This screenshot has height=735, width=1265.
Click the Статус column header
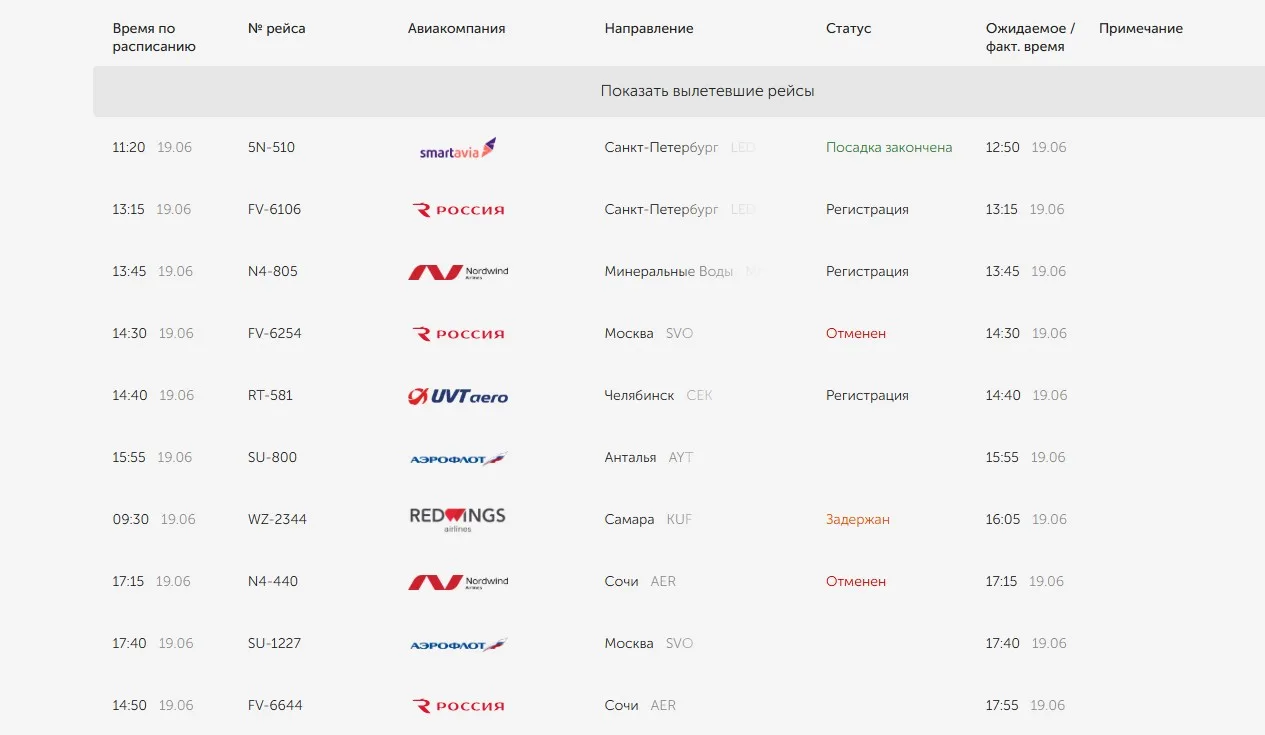click(x=849, y=29)
